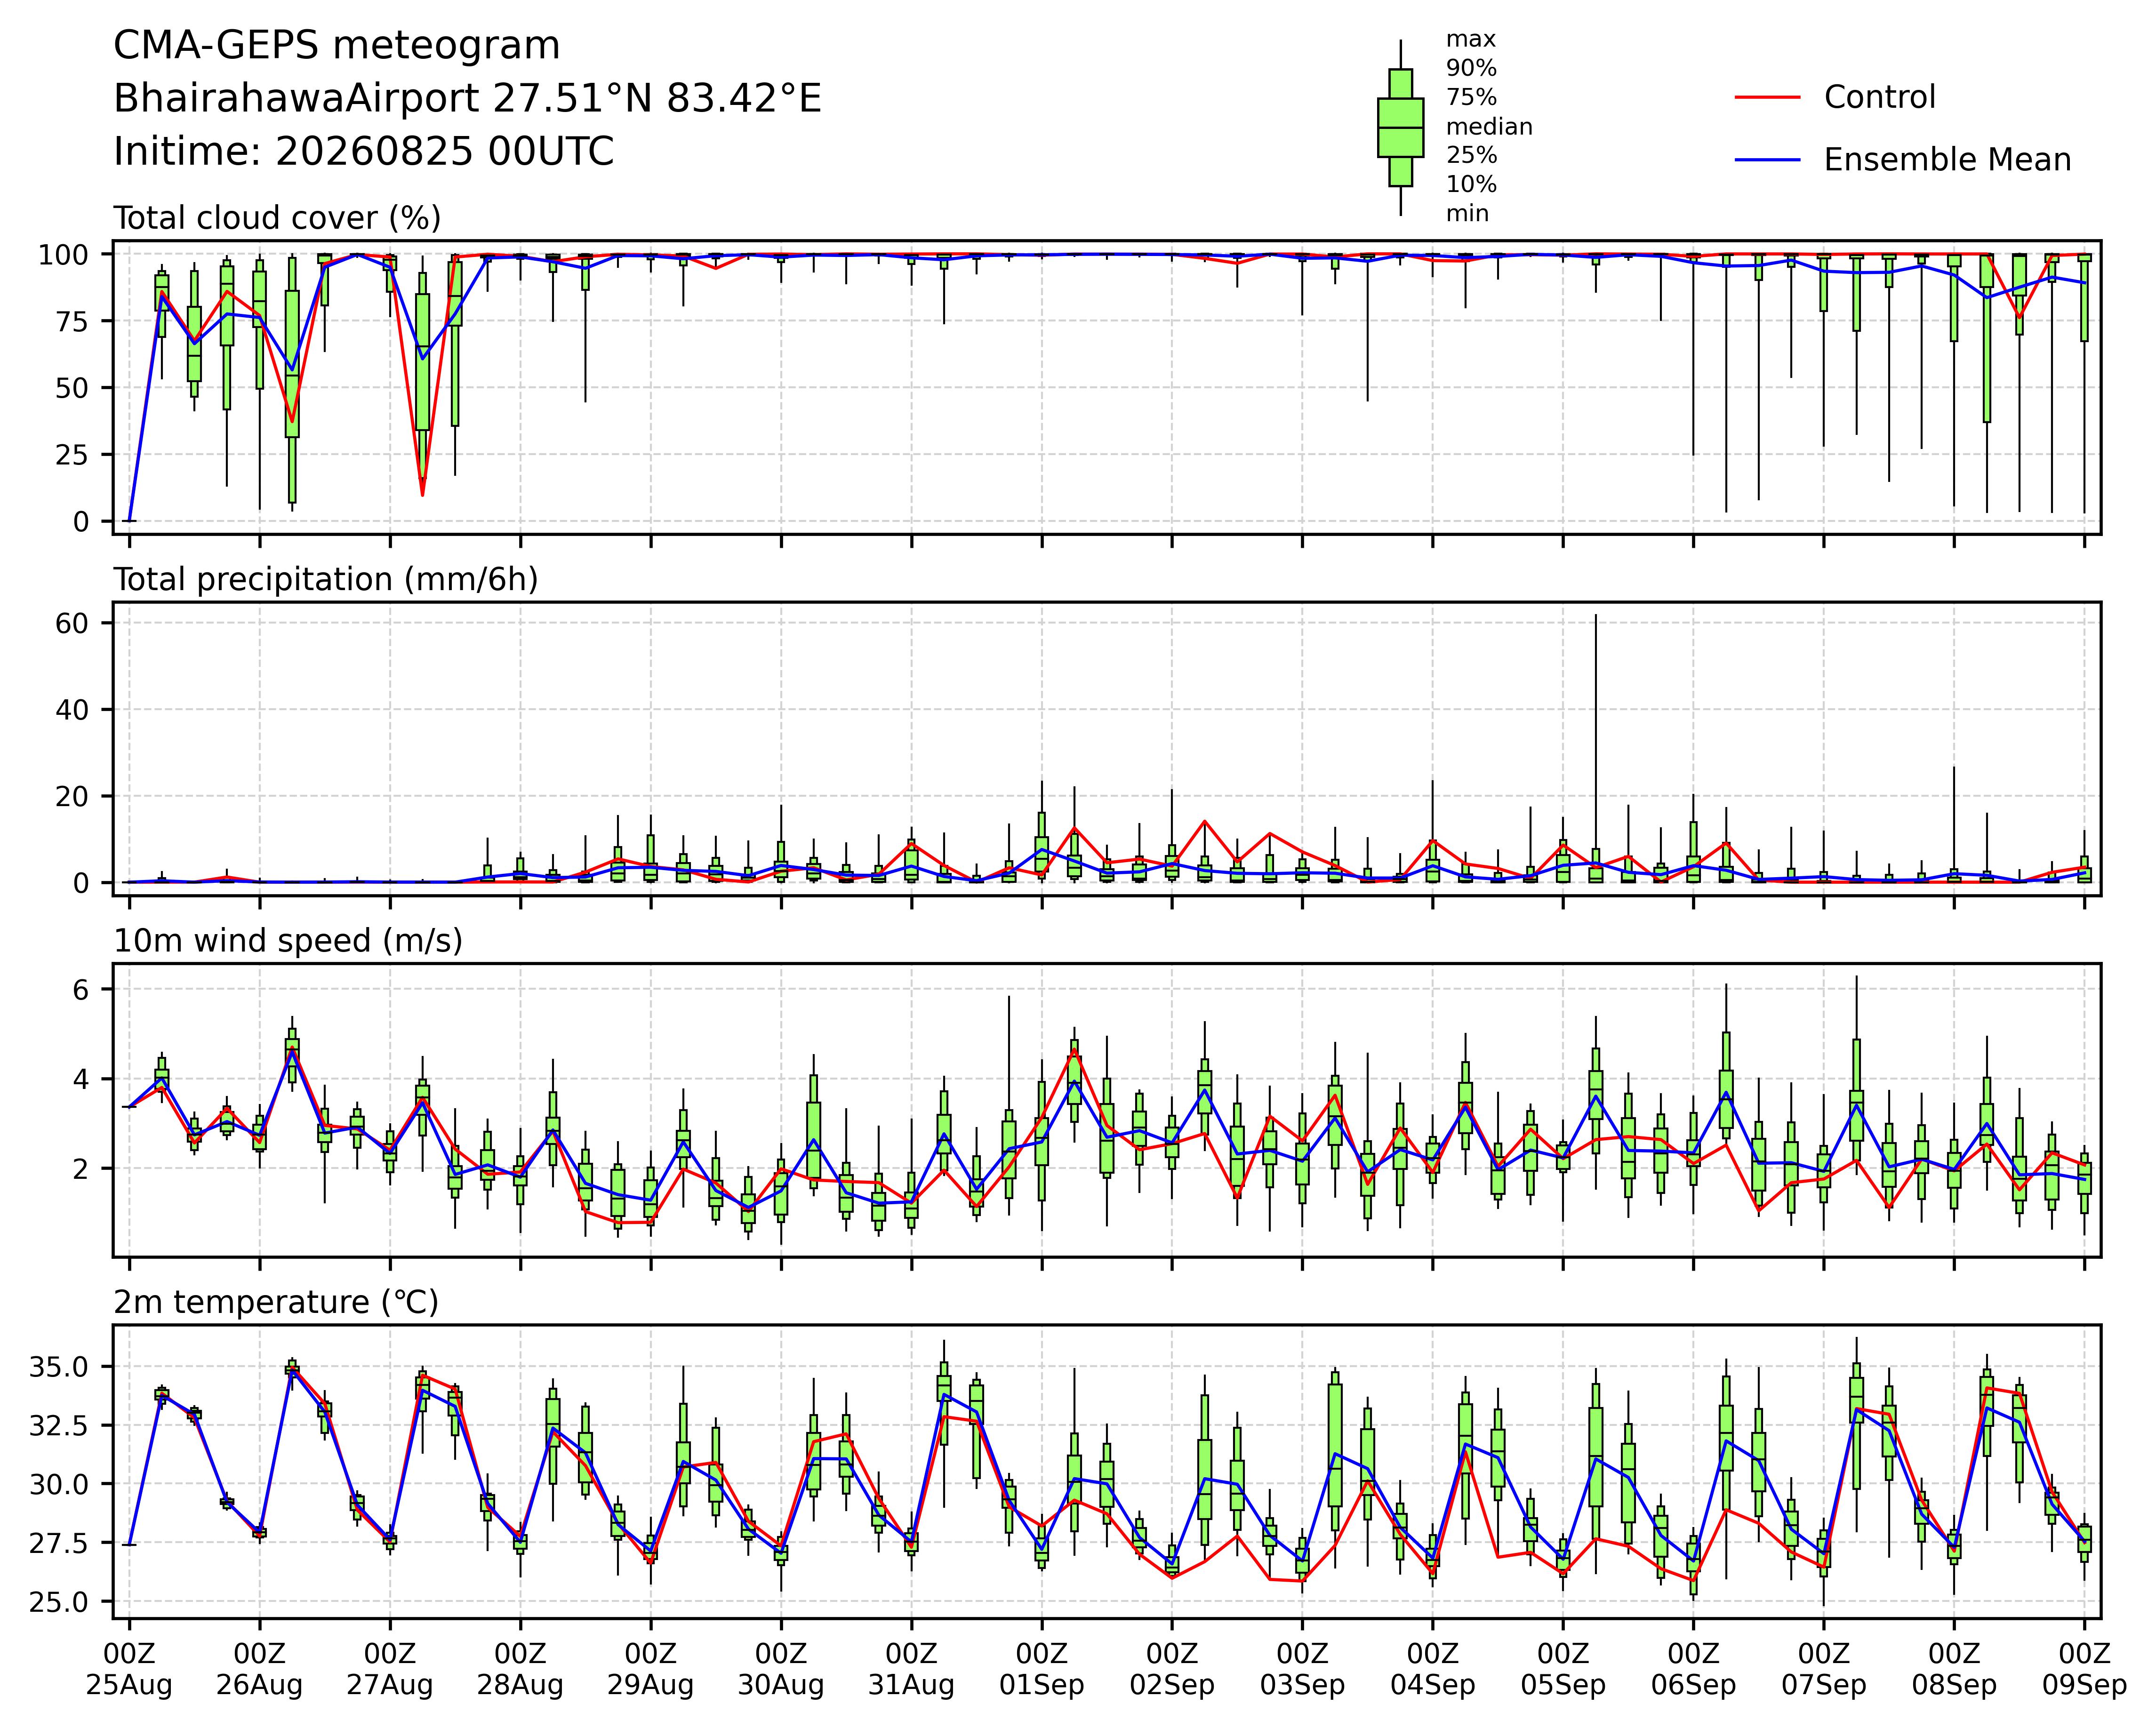Click the '25.0' temperature axis label
Screen dimensions: 2156x1728
(59, 1602)
